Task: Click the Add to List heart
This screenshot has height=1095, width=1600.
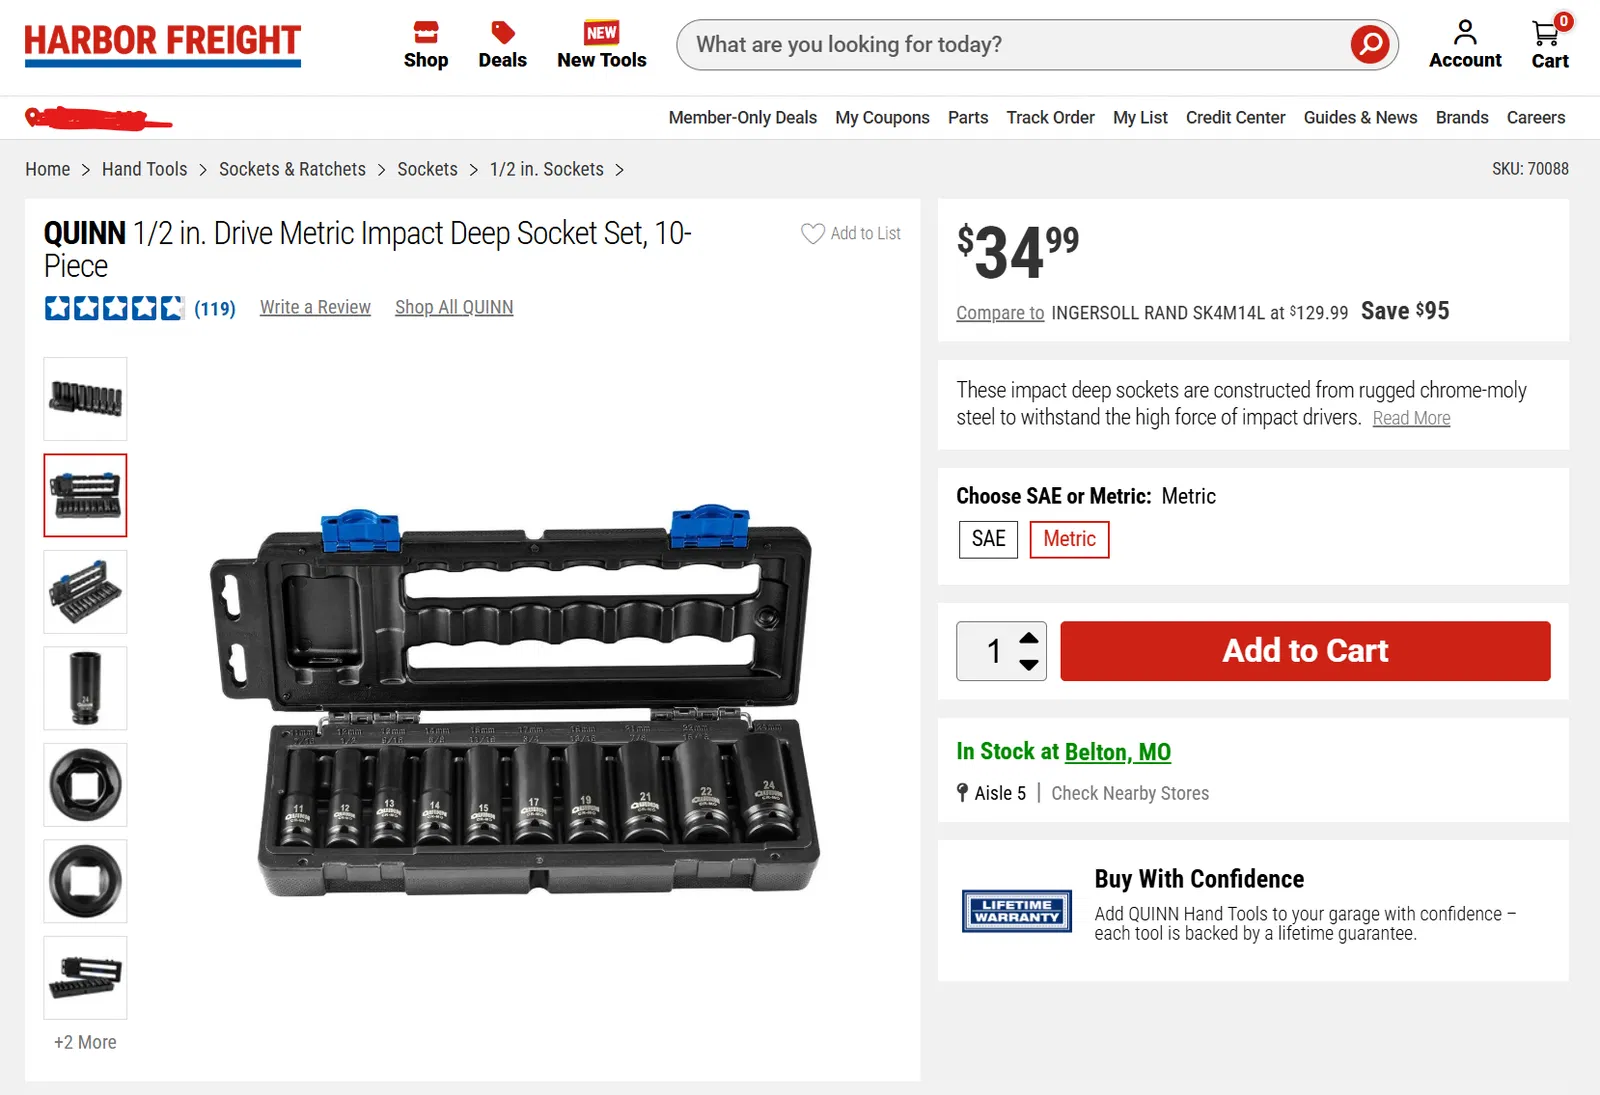Action: 813,234
